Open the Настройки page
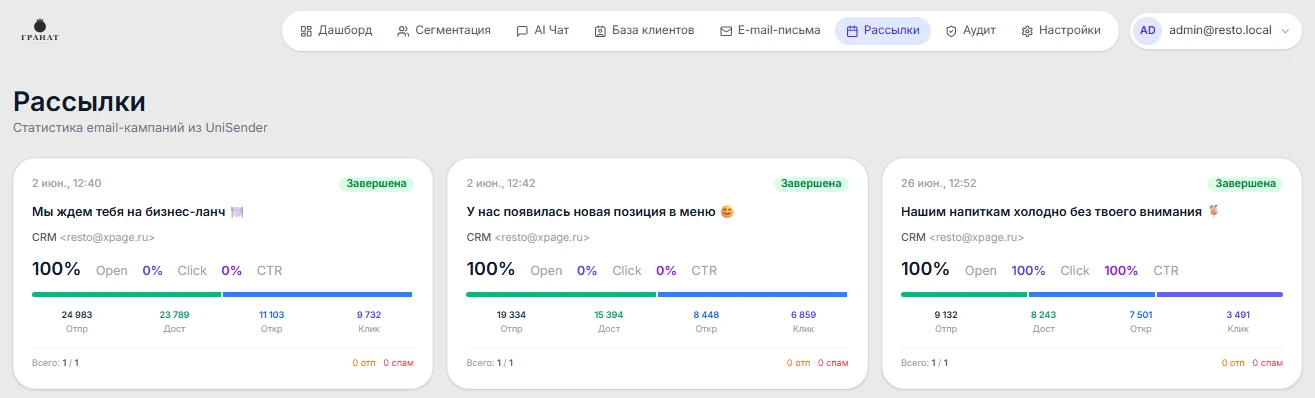Viewport: 1315px width, 398px height. [x=1060, y=31]
